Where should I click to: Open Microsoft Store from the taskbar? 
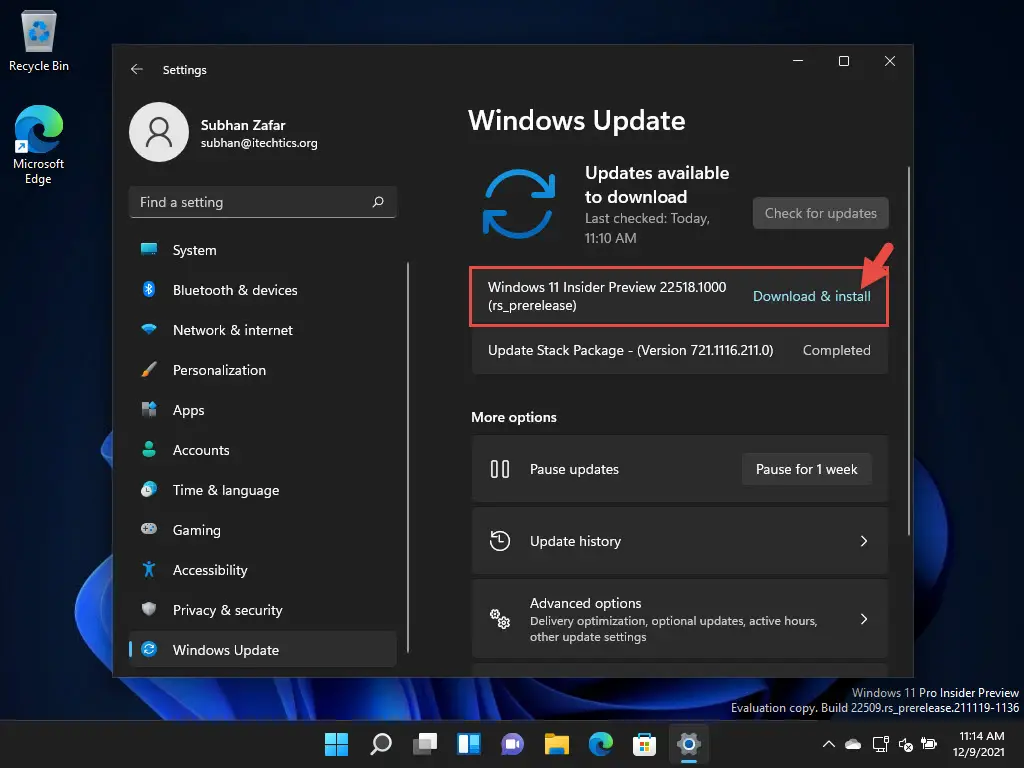coord(645,744)
